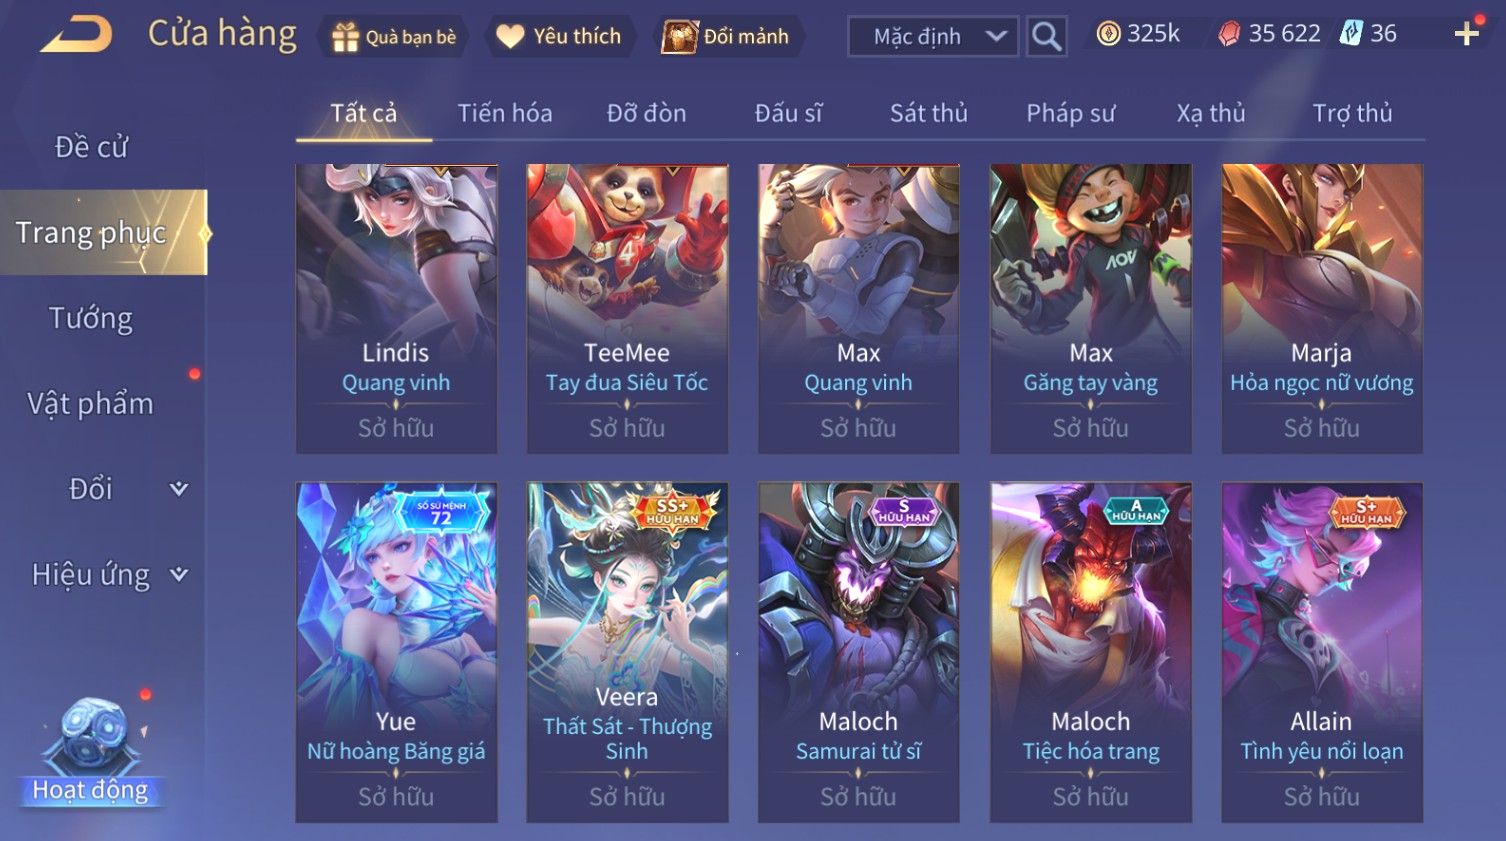
Task: Select Tướng in the sidebar
Action: click(91, 318)
